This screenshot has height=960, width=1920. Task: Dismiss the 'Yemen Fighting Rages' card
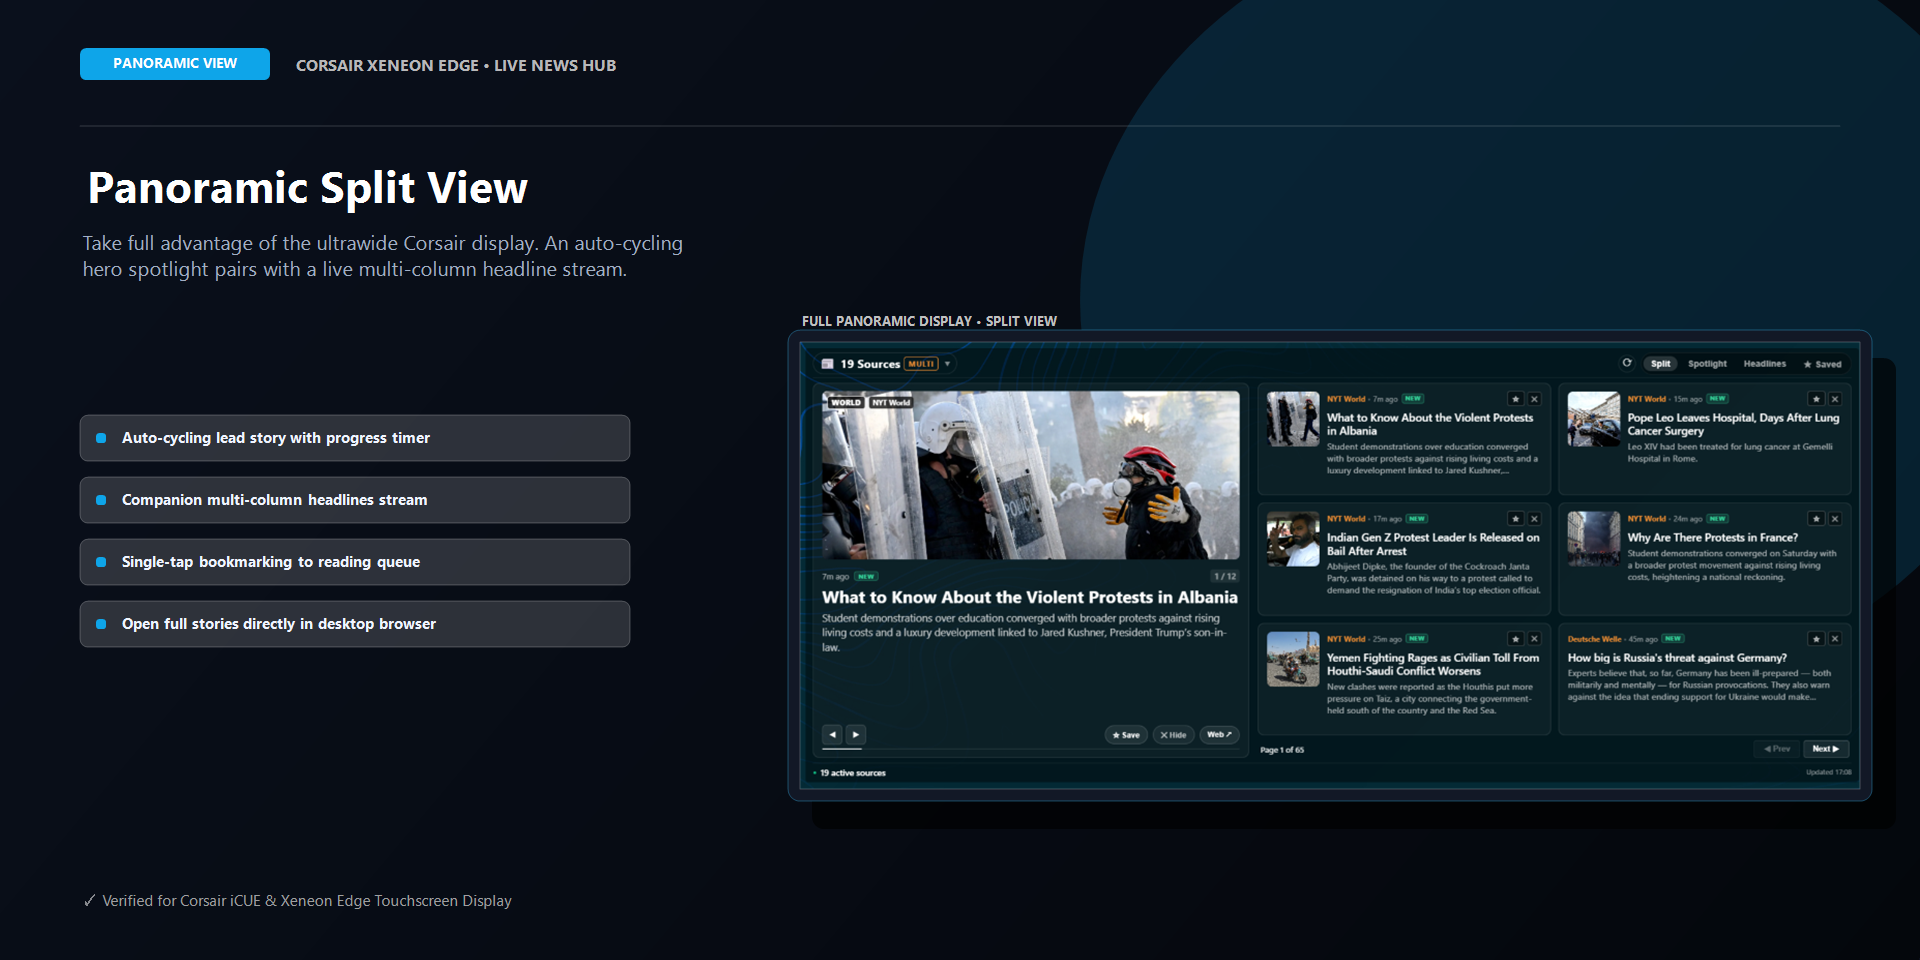(1535, 639)
